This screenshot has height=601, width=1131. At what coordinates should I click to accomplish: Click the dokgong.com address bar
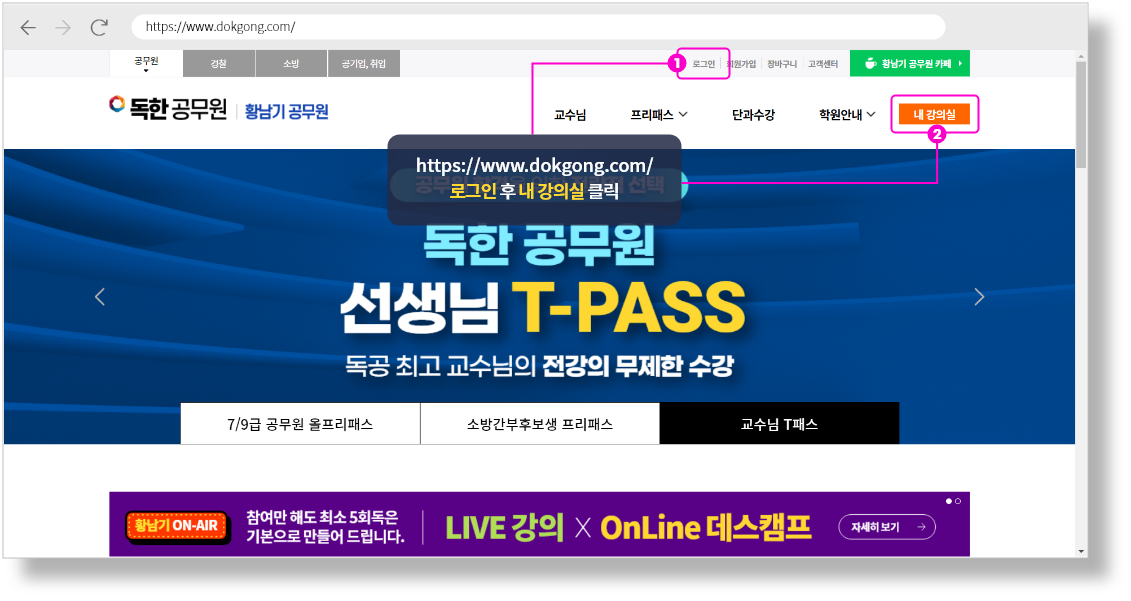(538, 27)
